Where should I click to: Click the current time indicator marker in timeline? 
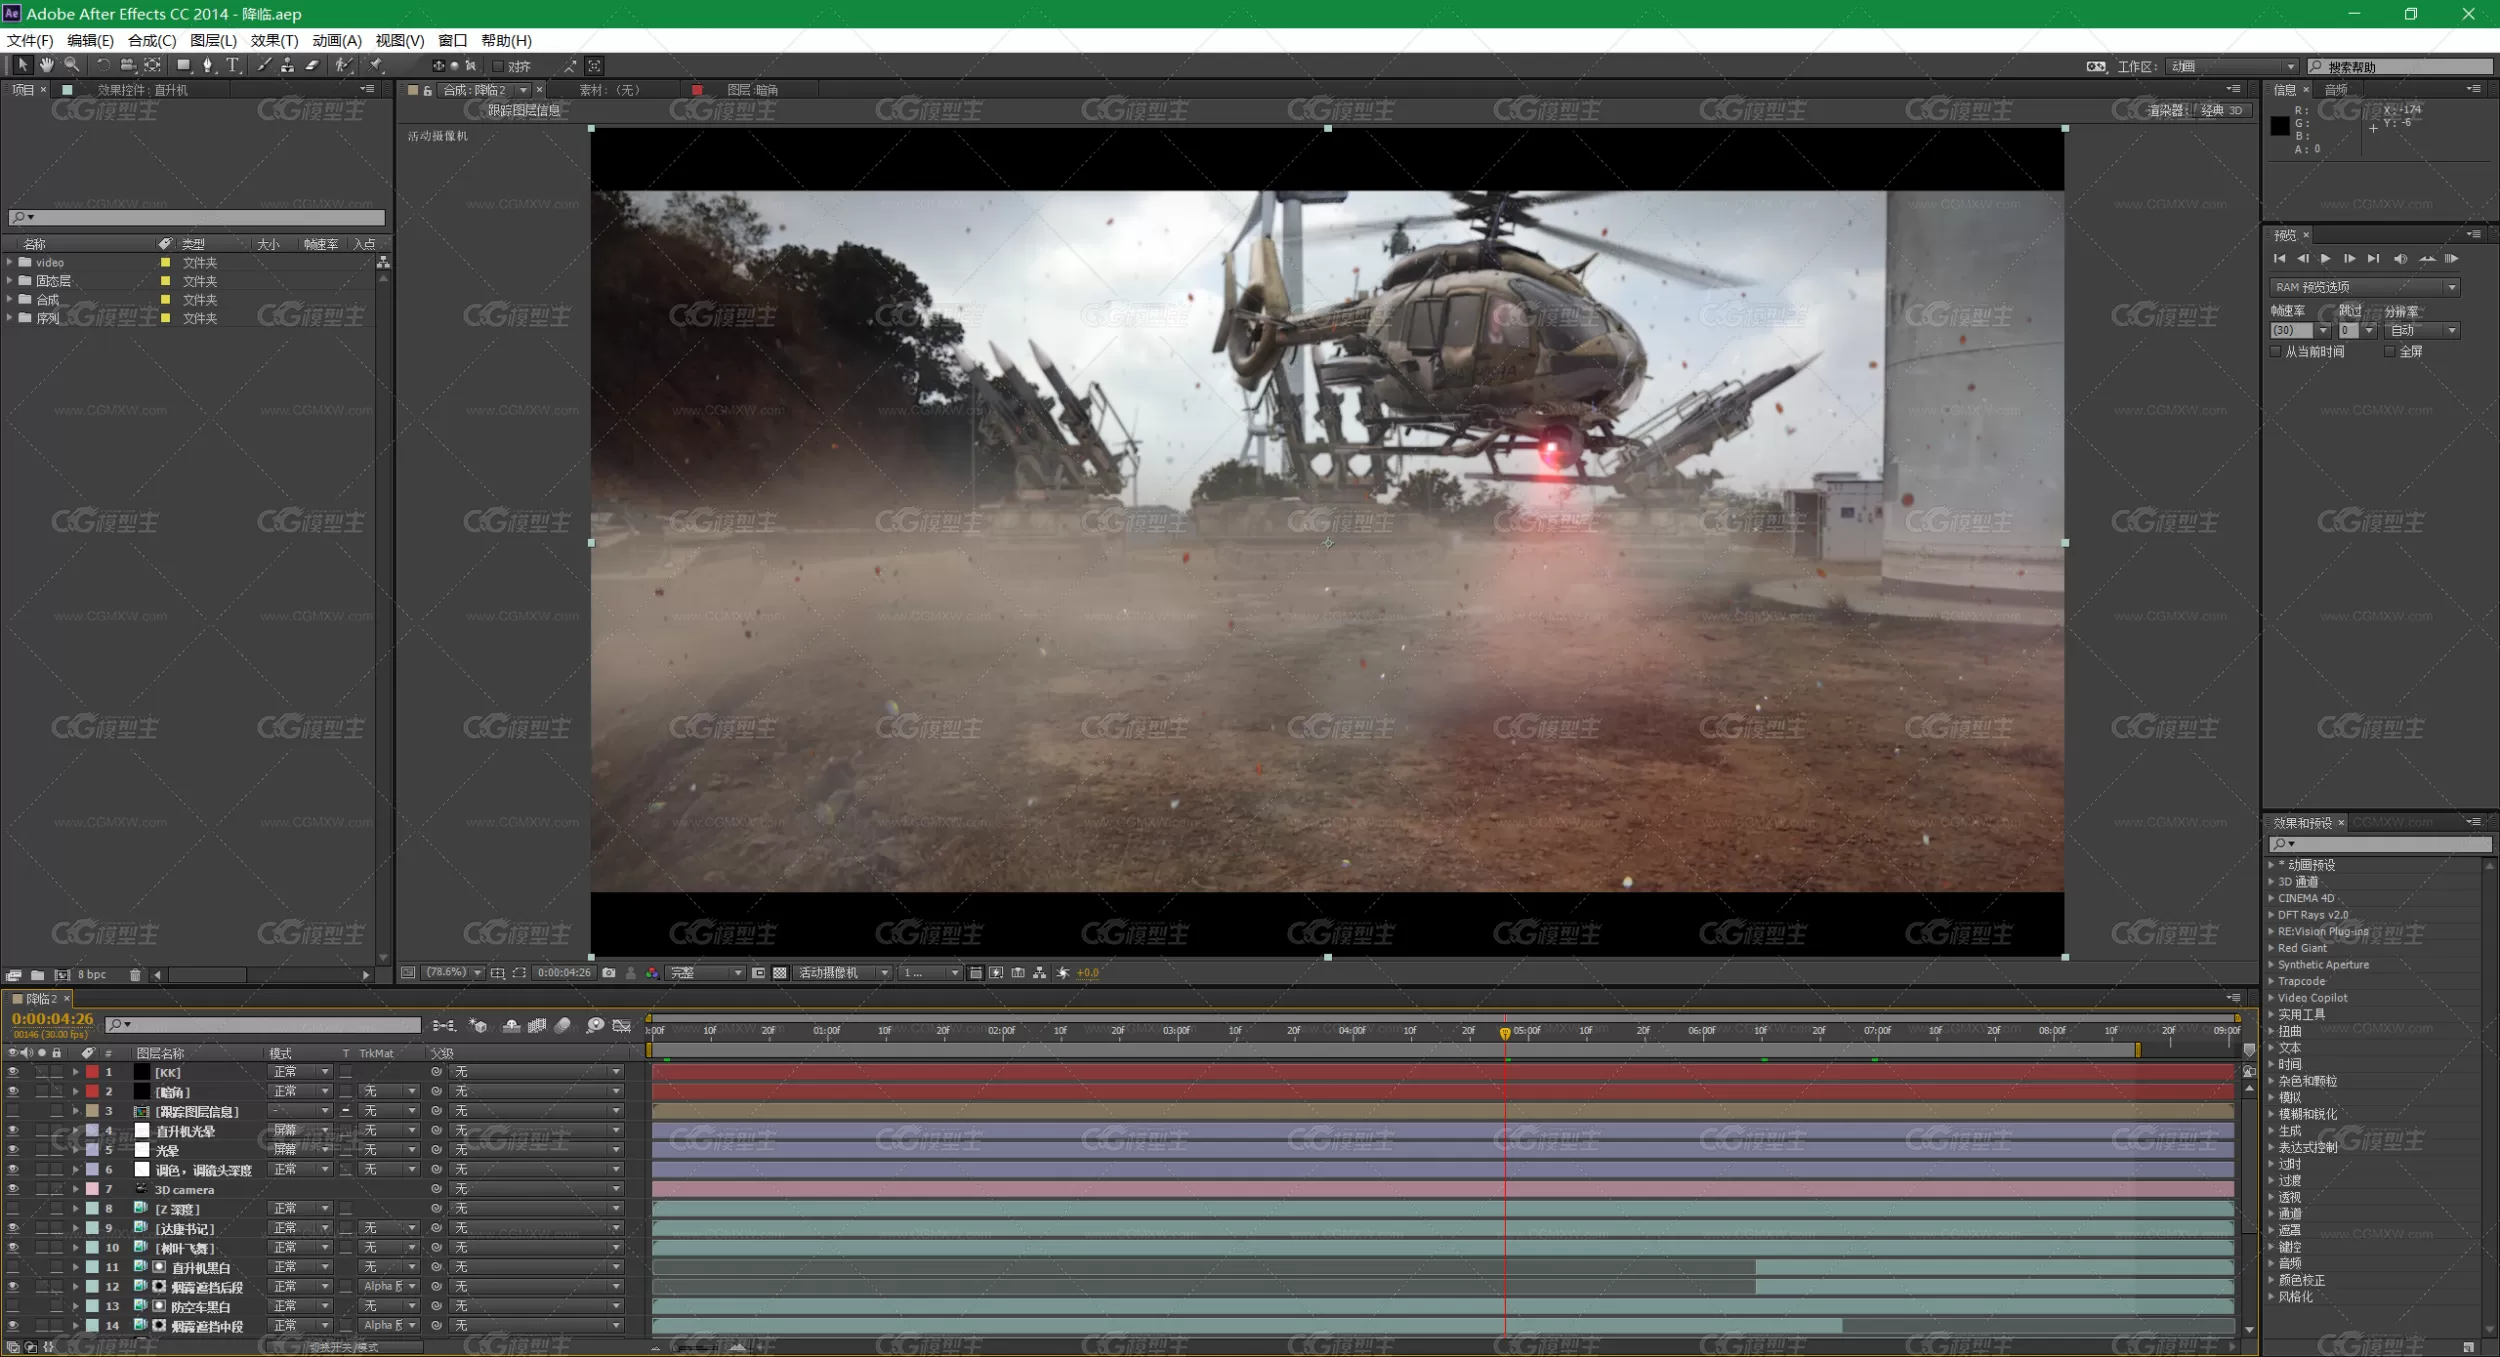click(x=1505, y=1032)
